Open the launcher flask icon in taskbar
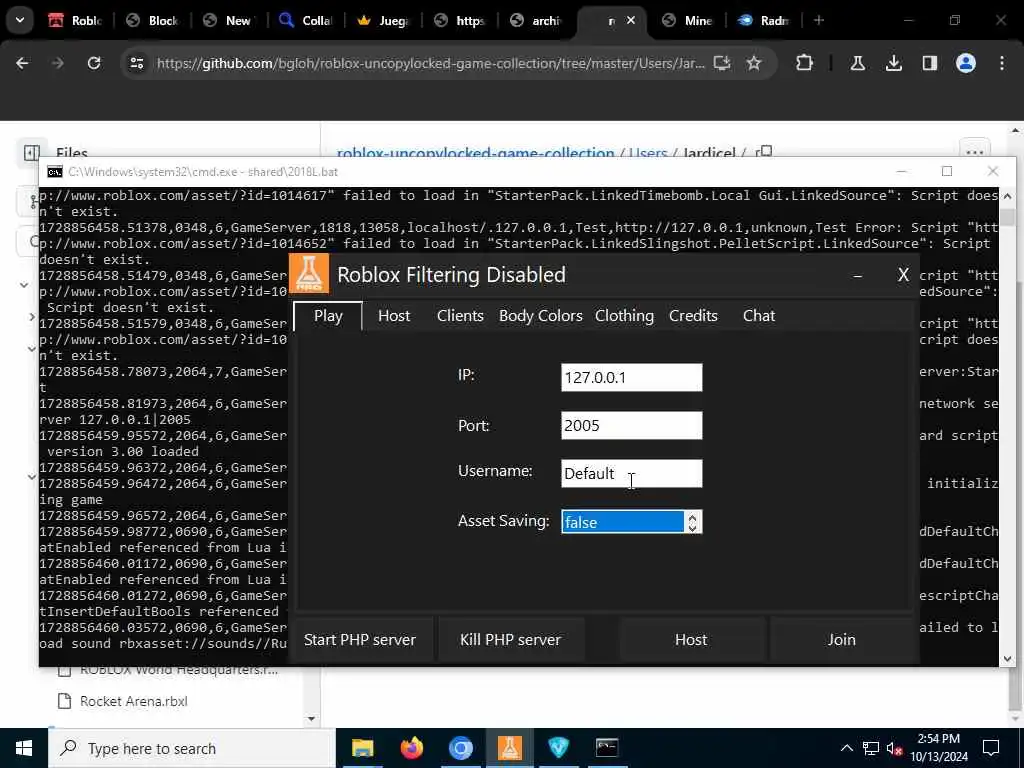This screenshot has height=768, width=1024. click(509, 748)
